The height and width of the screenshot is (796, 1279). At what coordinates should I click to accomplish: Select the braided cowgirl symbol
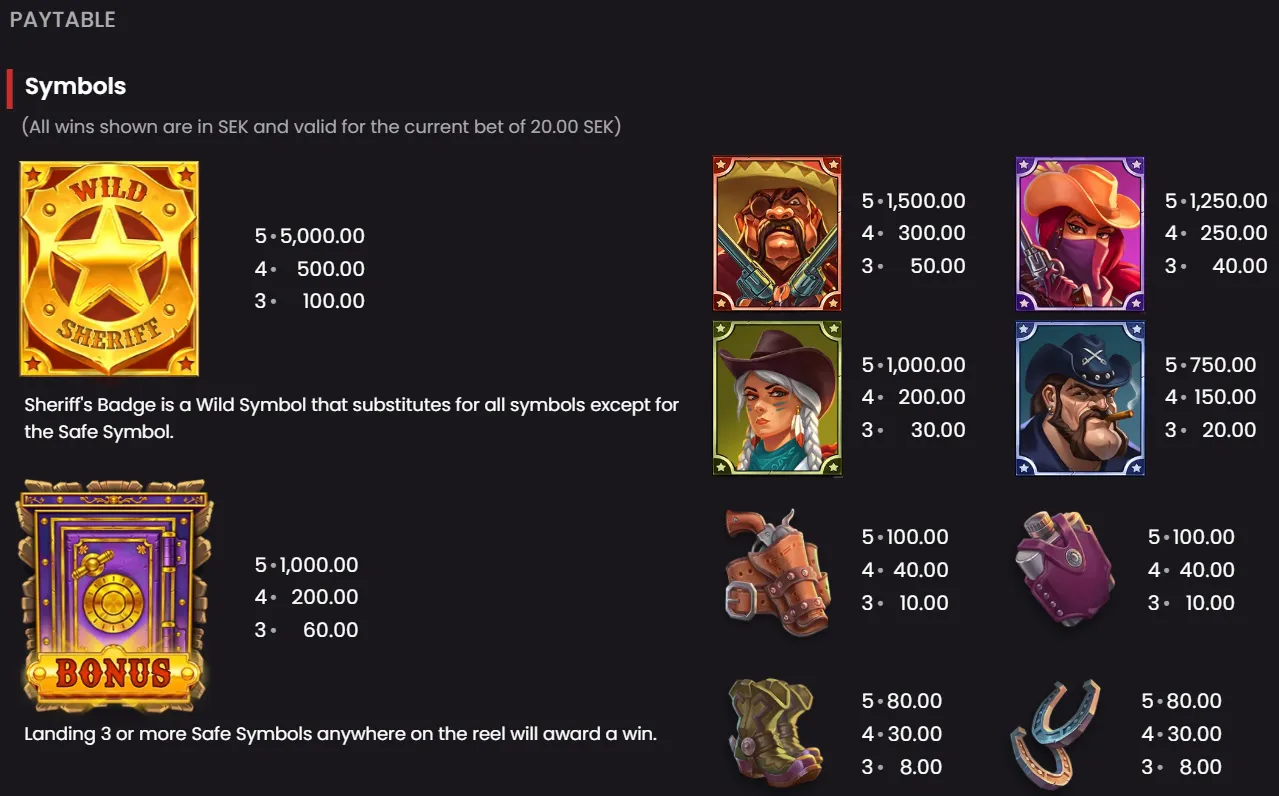777,399
